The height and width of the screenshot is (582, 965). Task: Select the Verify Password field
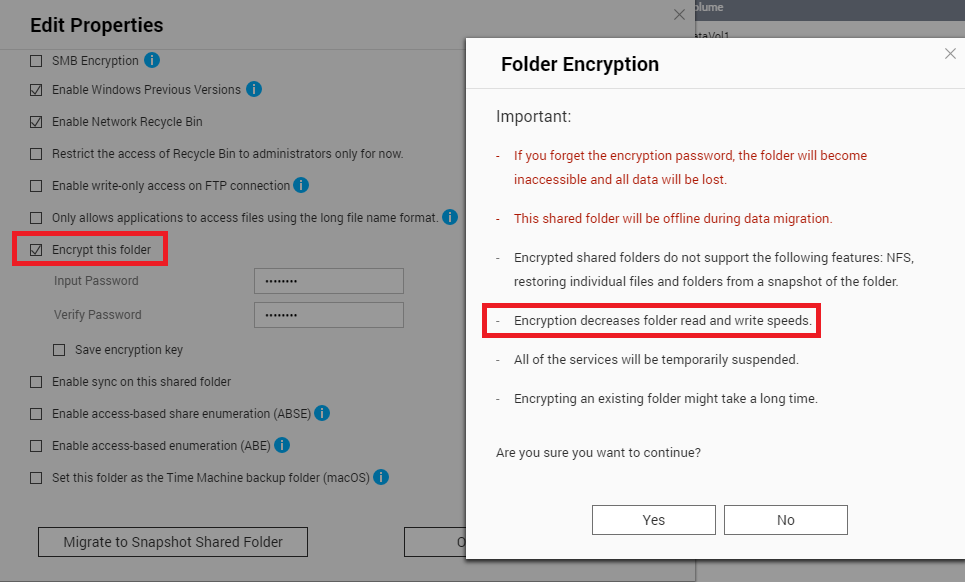point(329,314)
